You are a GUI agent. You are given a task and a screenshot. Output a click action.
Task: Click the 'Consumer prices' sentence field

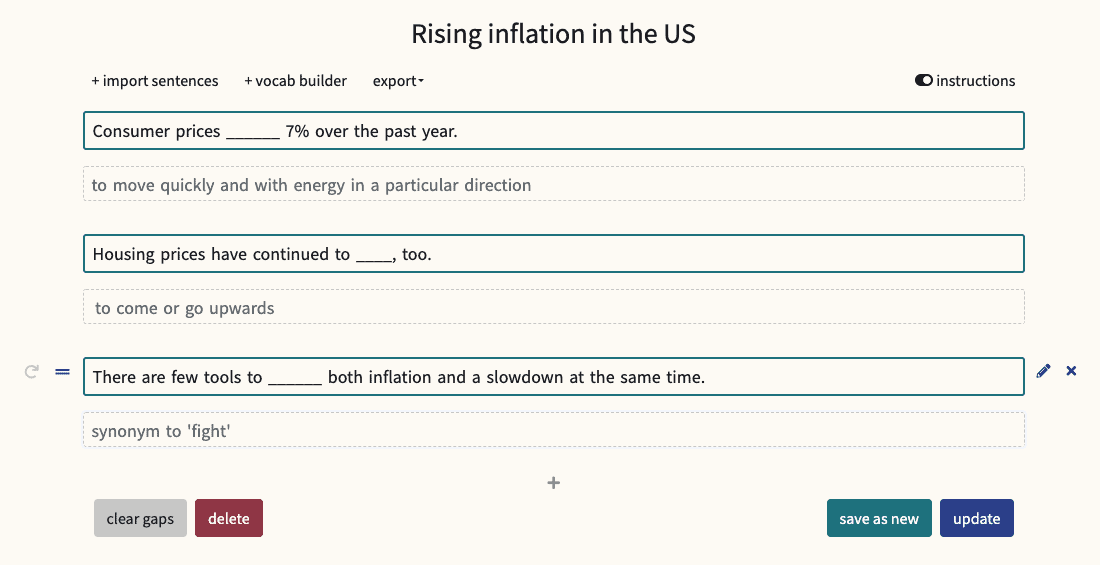pyautogui.click(x=553, y=131)
